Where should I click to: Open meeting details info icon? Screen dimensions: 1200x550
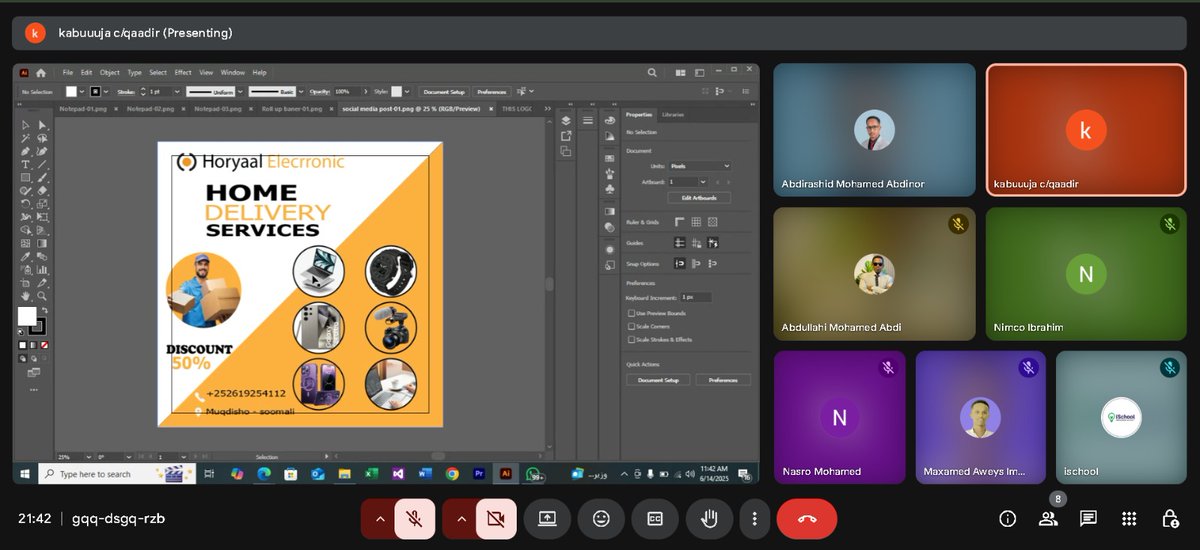[1008, 518]
